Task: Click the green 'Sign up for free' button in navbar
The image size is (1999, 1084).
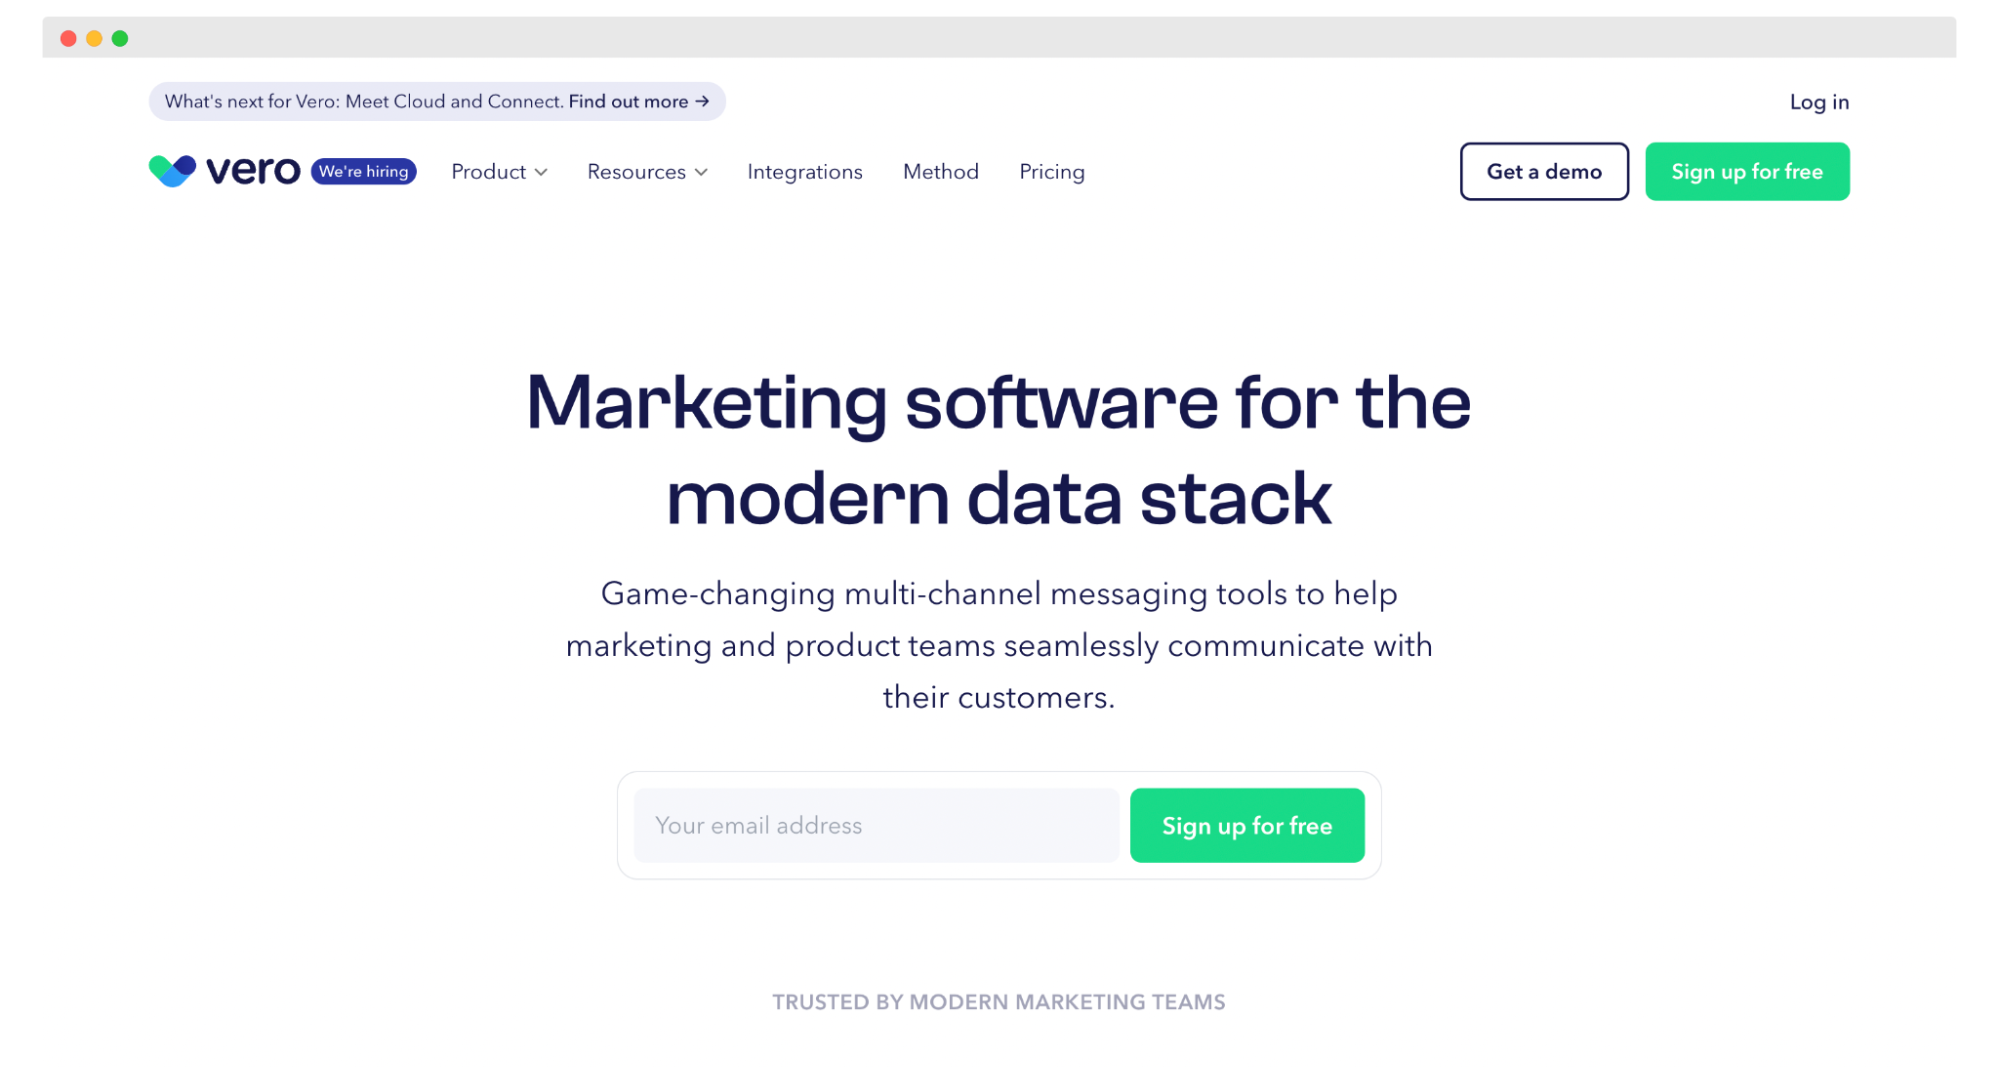Action: coord(1748,171)
